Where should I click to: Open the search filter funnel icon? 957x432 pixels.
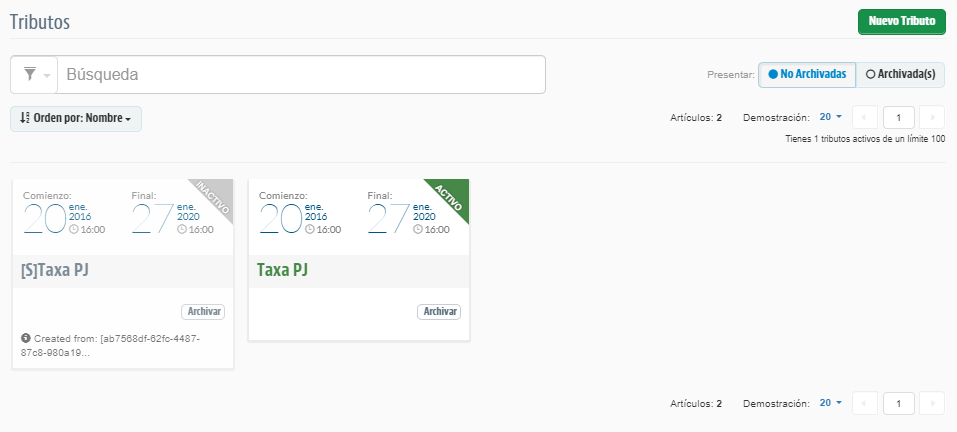coord(31,74)
